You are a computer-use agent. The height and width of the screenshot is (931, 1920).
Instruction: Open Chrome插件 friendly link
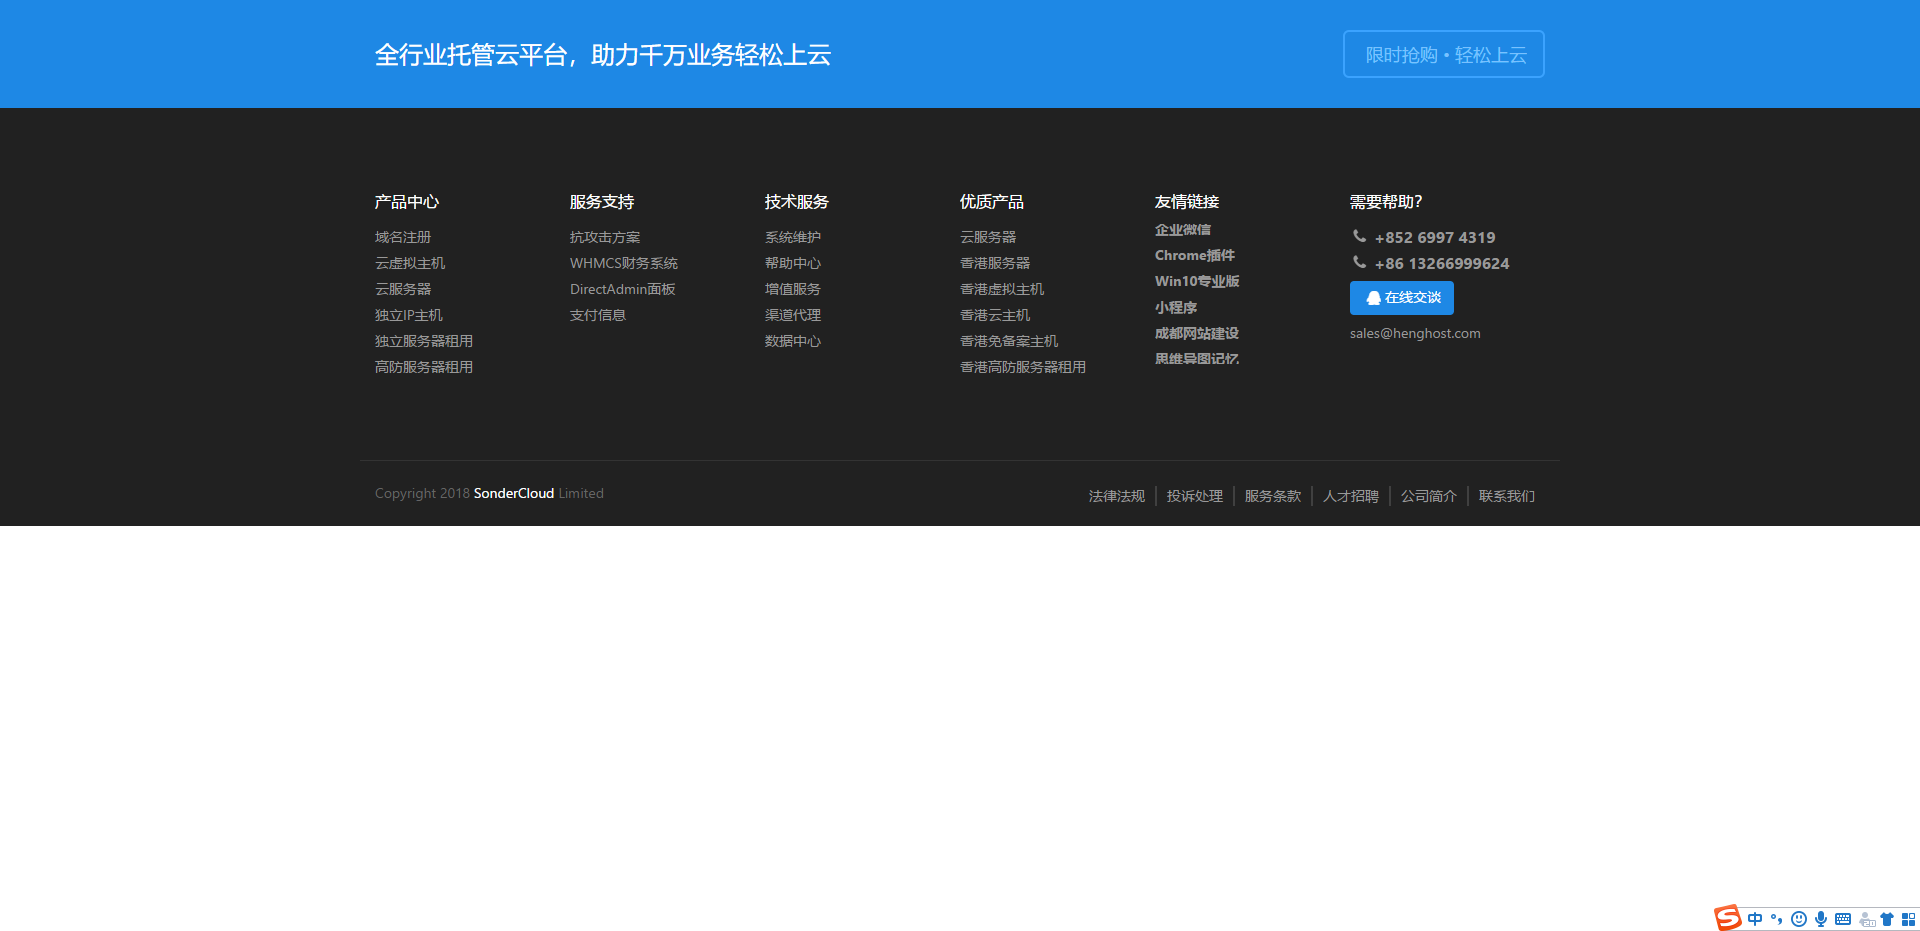click(1195, 256)
